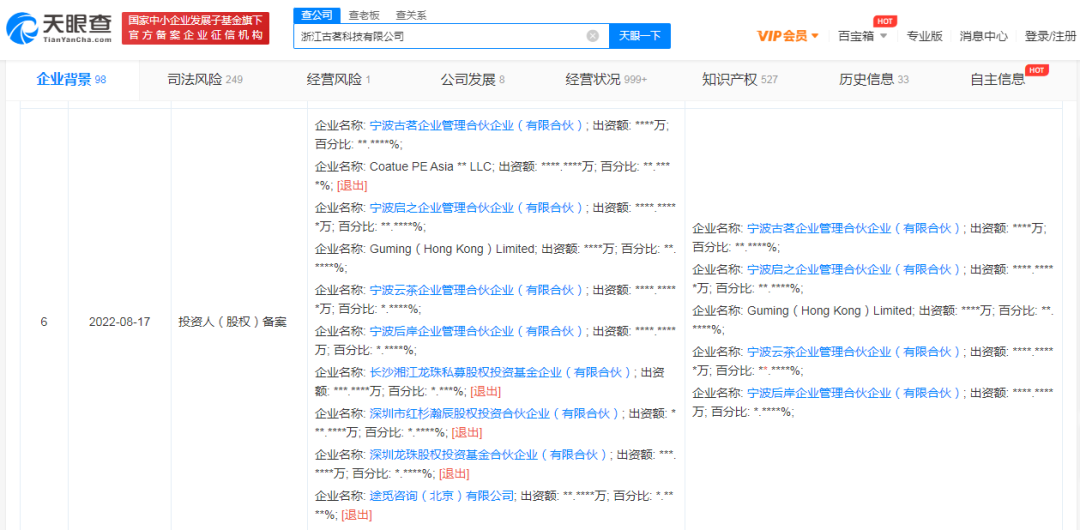
Task: Click the 途觅咨询（北京）有限公司 link
Action: [442, 495]
